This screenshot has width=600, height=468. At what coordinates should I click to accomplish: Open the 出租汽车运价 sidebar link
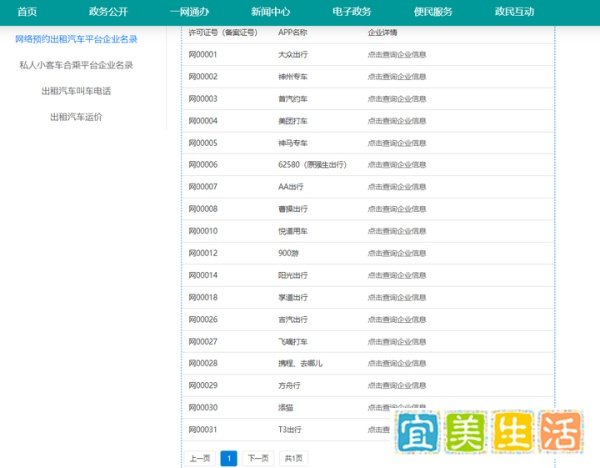click(x=76, y=117)
